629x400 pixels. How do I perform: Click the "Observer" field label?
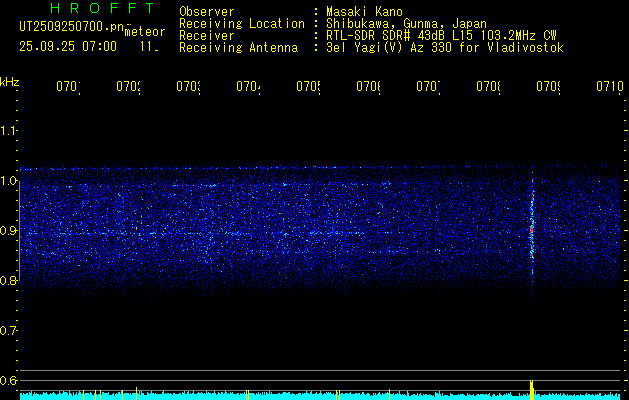click(207, 12)
